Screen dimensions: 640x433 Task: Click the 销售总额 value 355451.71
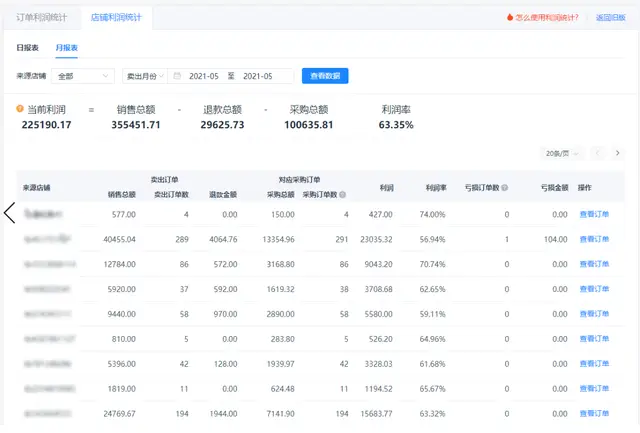tap(136, 125)
